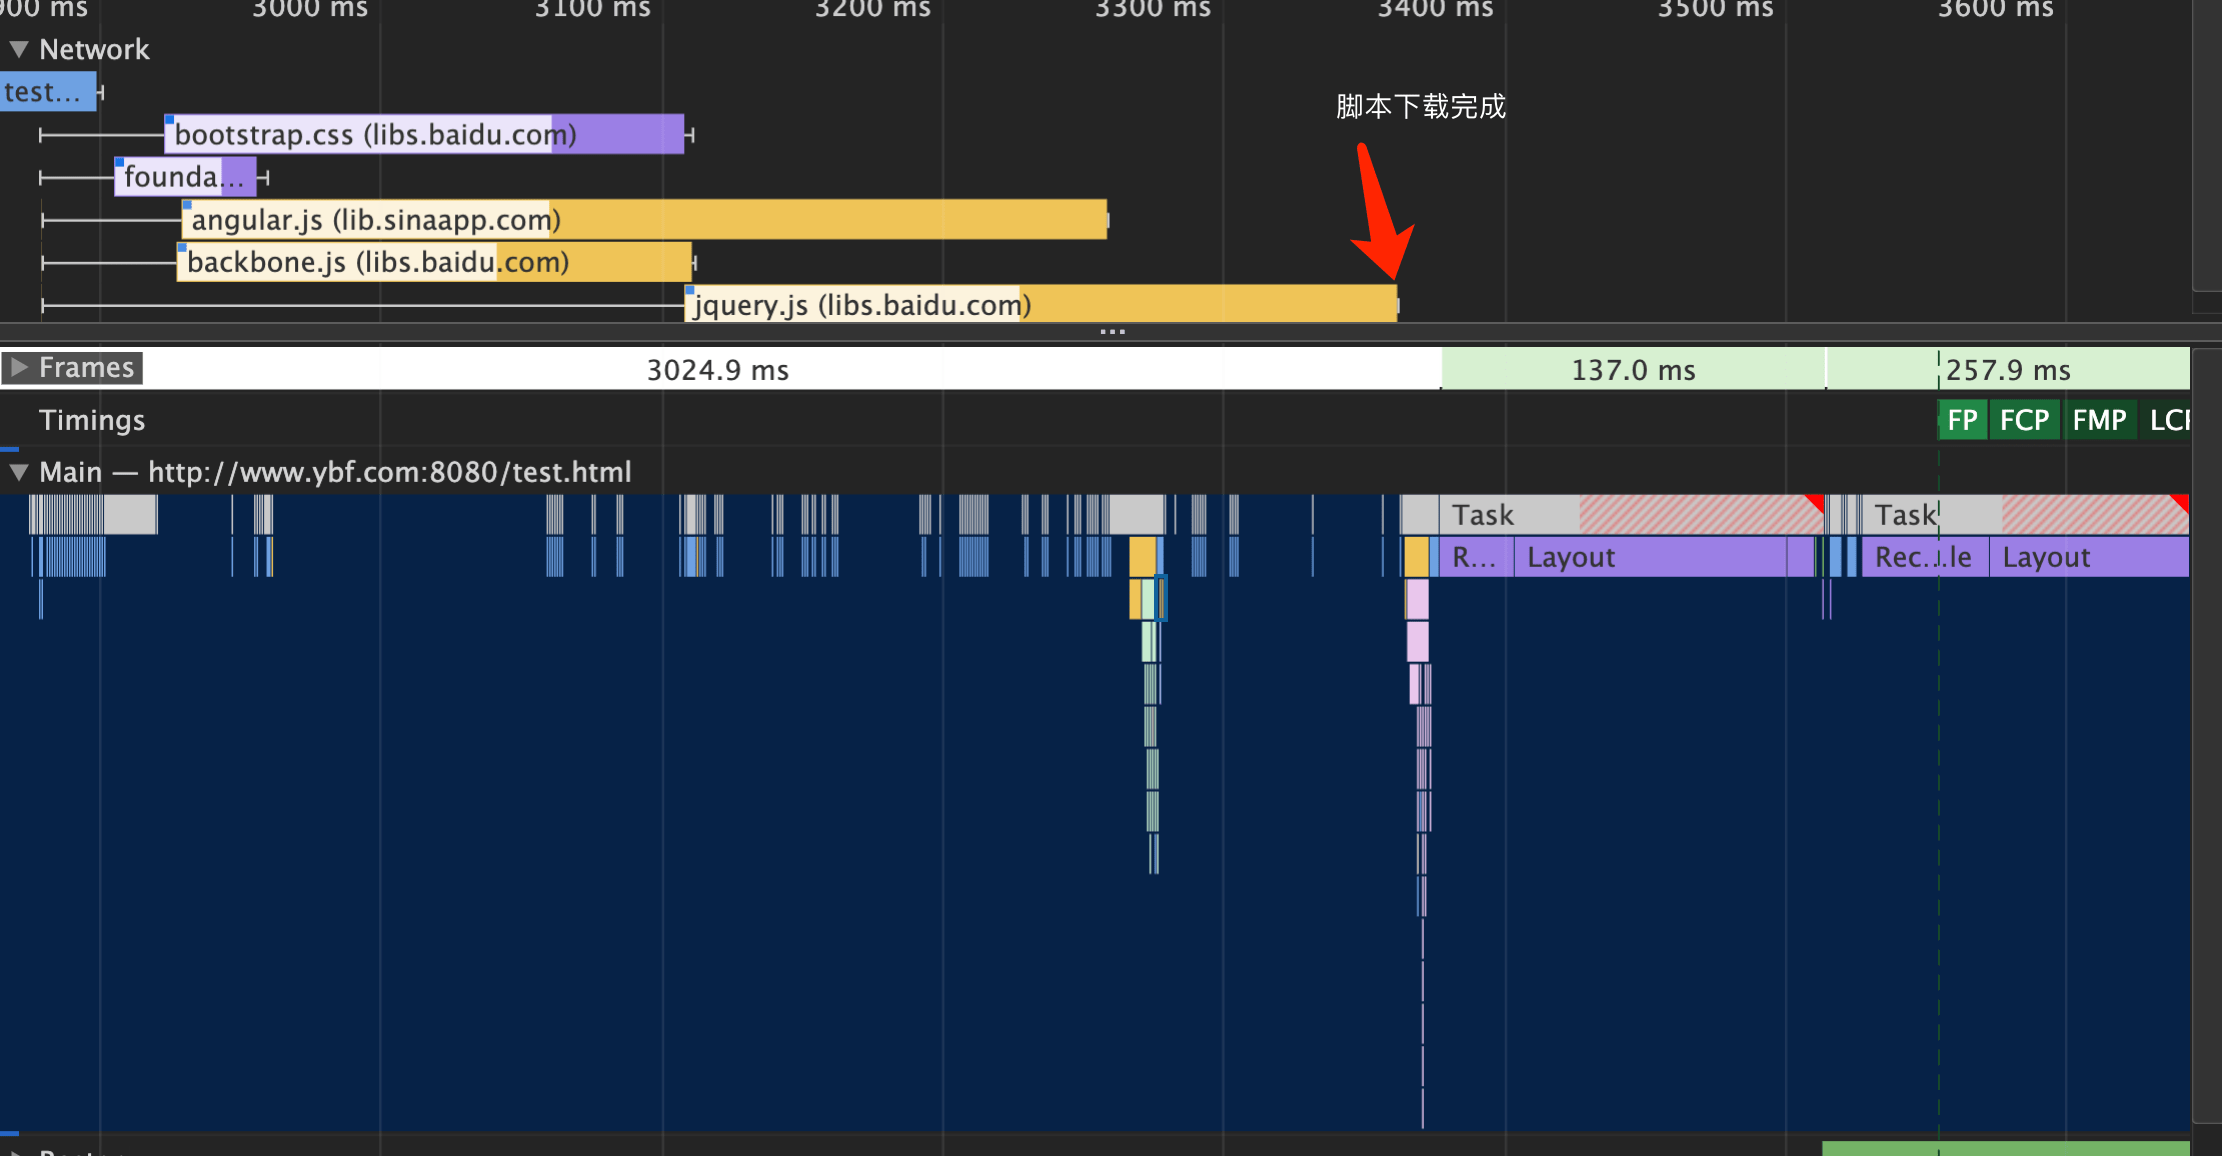Click the 3000 ms ruler label
Viewport: 2222px width, 1156px height.
(x=310, y=9)
